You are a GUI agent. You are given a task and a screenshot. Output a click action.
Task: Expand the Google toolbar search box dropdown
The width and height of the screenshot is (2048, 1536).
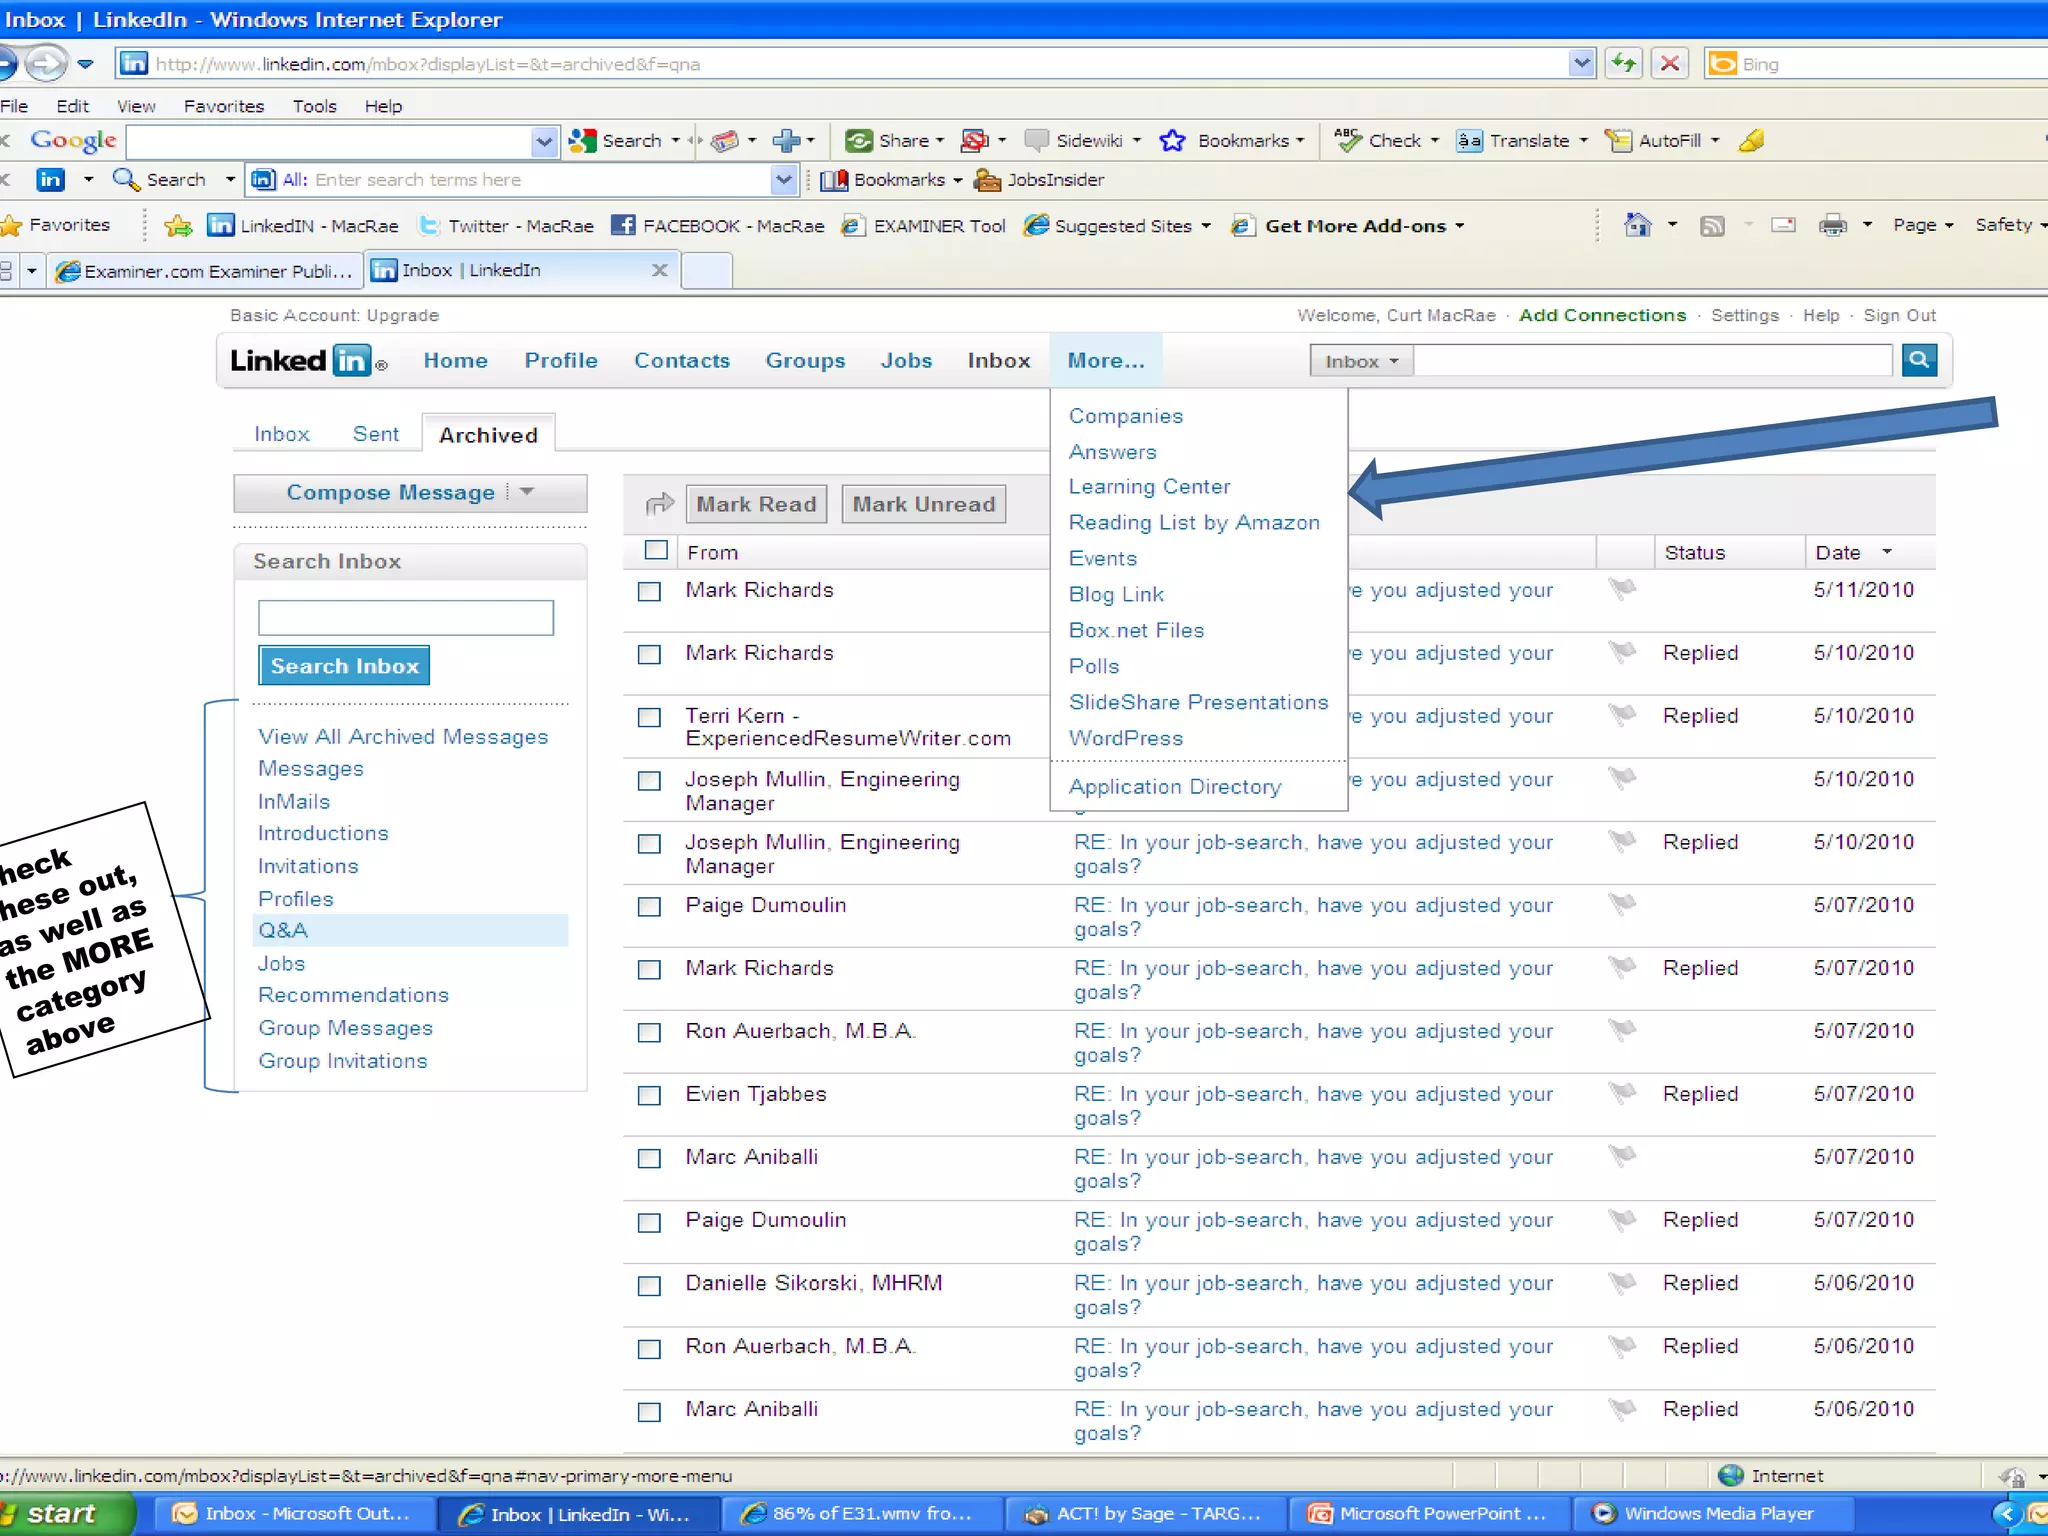[x=543, y=141]
